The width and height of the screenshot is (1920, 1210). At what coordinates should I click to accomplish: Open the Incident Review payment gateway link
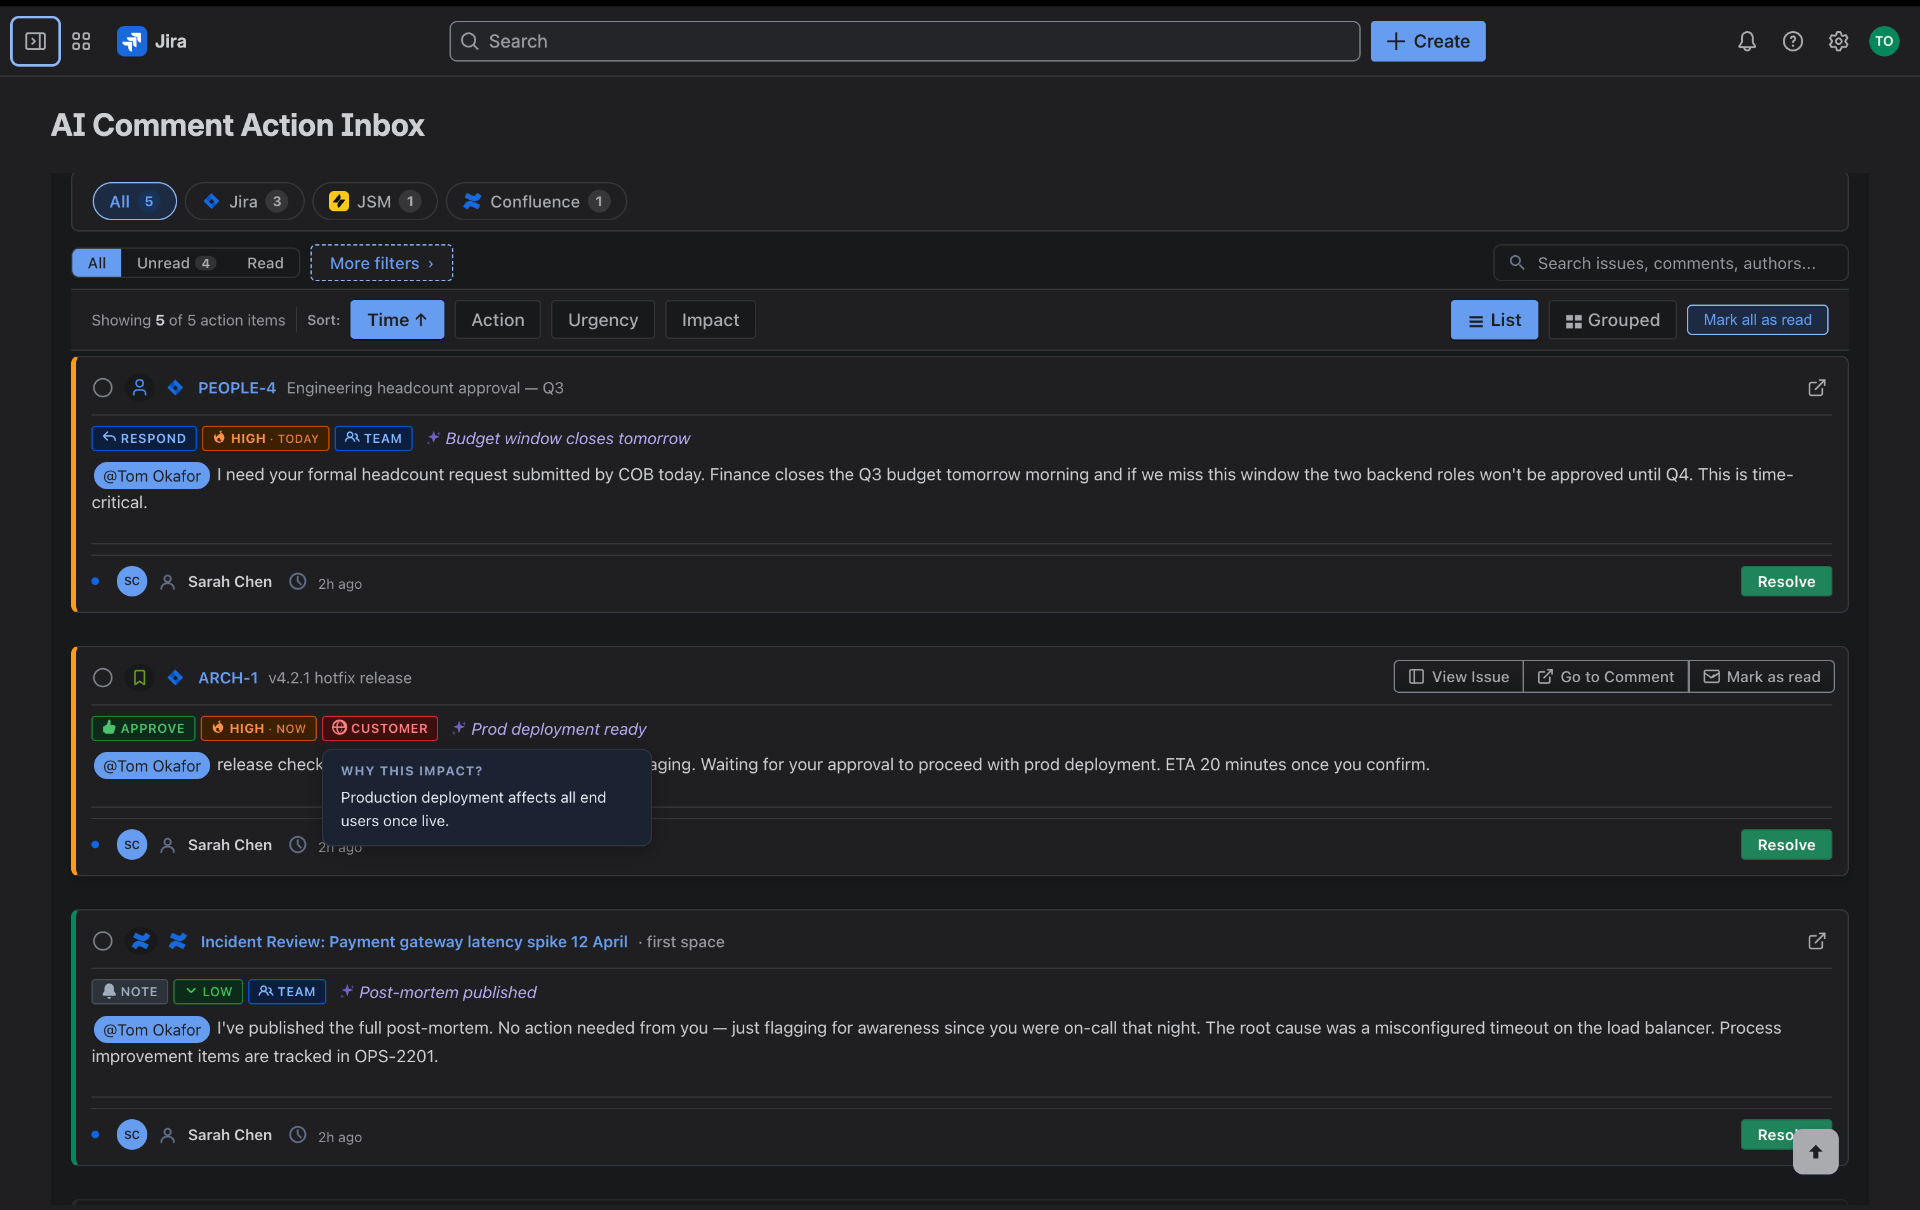pos(414,941)
